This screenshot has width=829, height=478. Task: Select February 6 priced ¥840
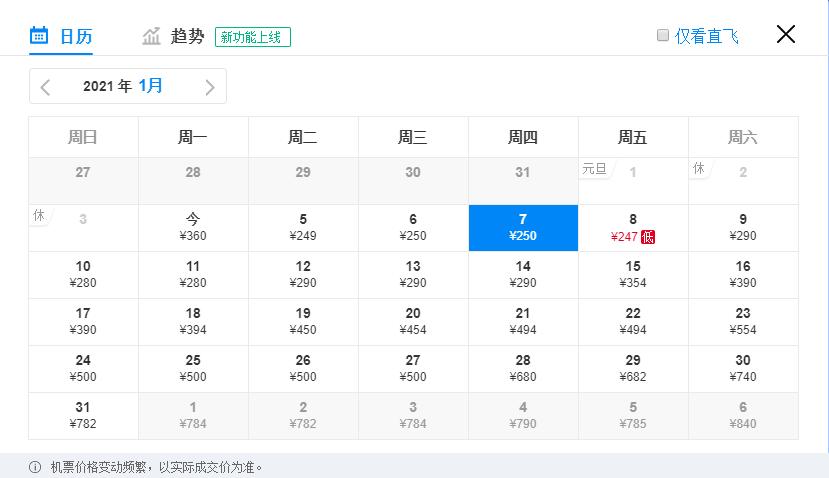click(x=743, y=416)
